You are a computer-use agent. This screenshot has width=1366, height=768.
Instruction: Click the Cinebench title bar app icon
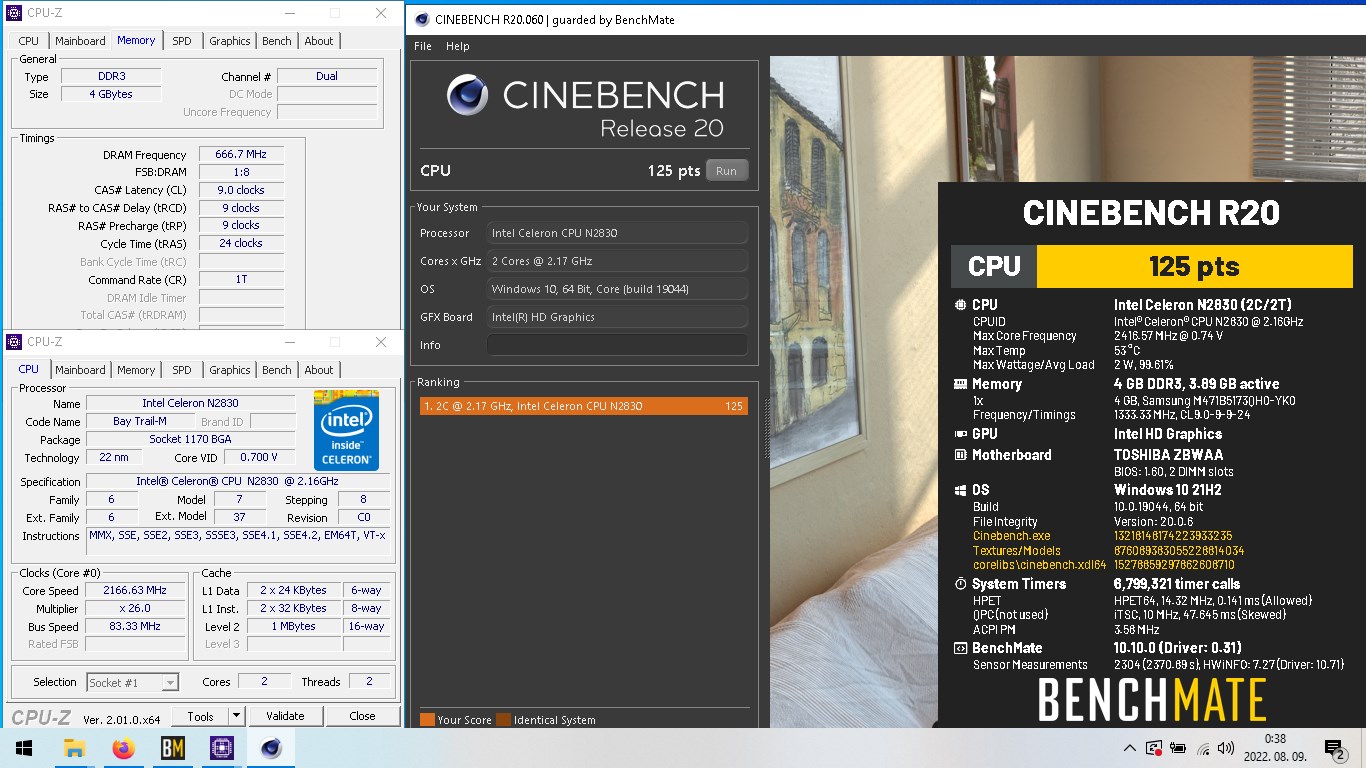pyautogui.click(x=422, y=19)
